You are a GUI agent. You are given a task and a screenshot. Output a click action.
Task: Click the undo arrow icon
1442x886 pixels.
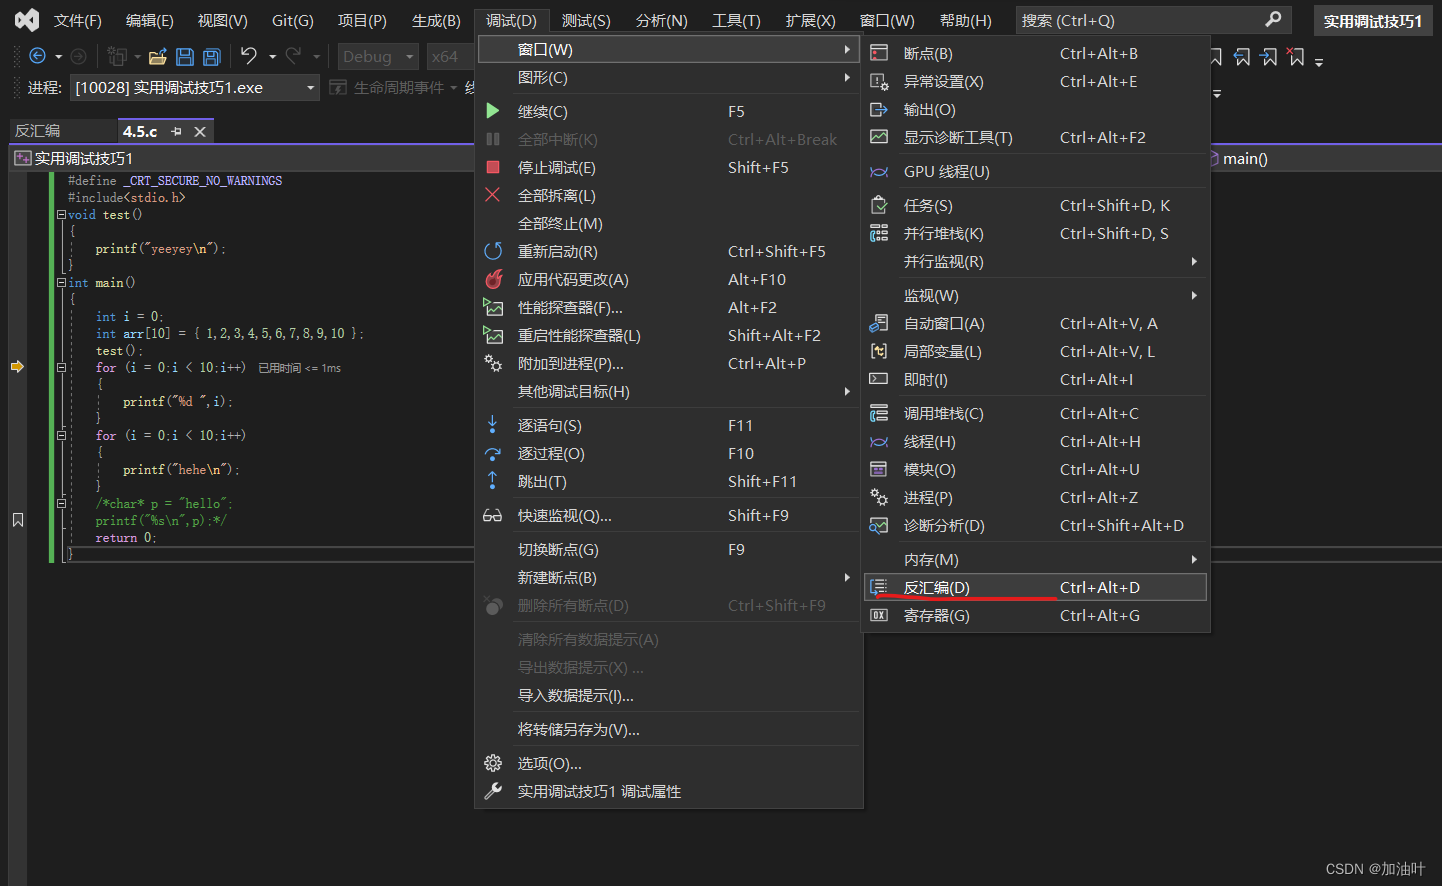coord(249,56)
